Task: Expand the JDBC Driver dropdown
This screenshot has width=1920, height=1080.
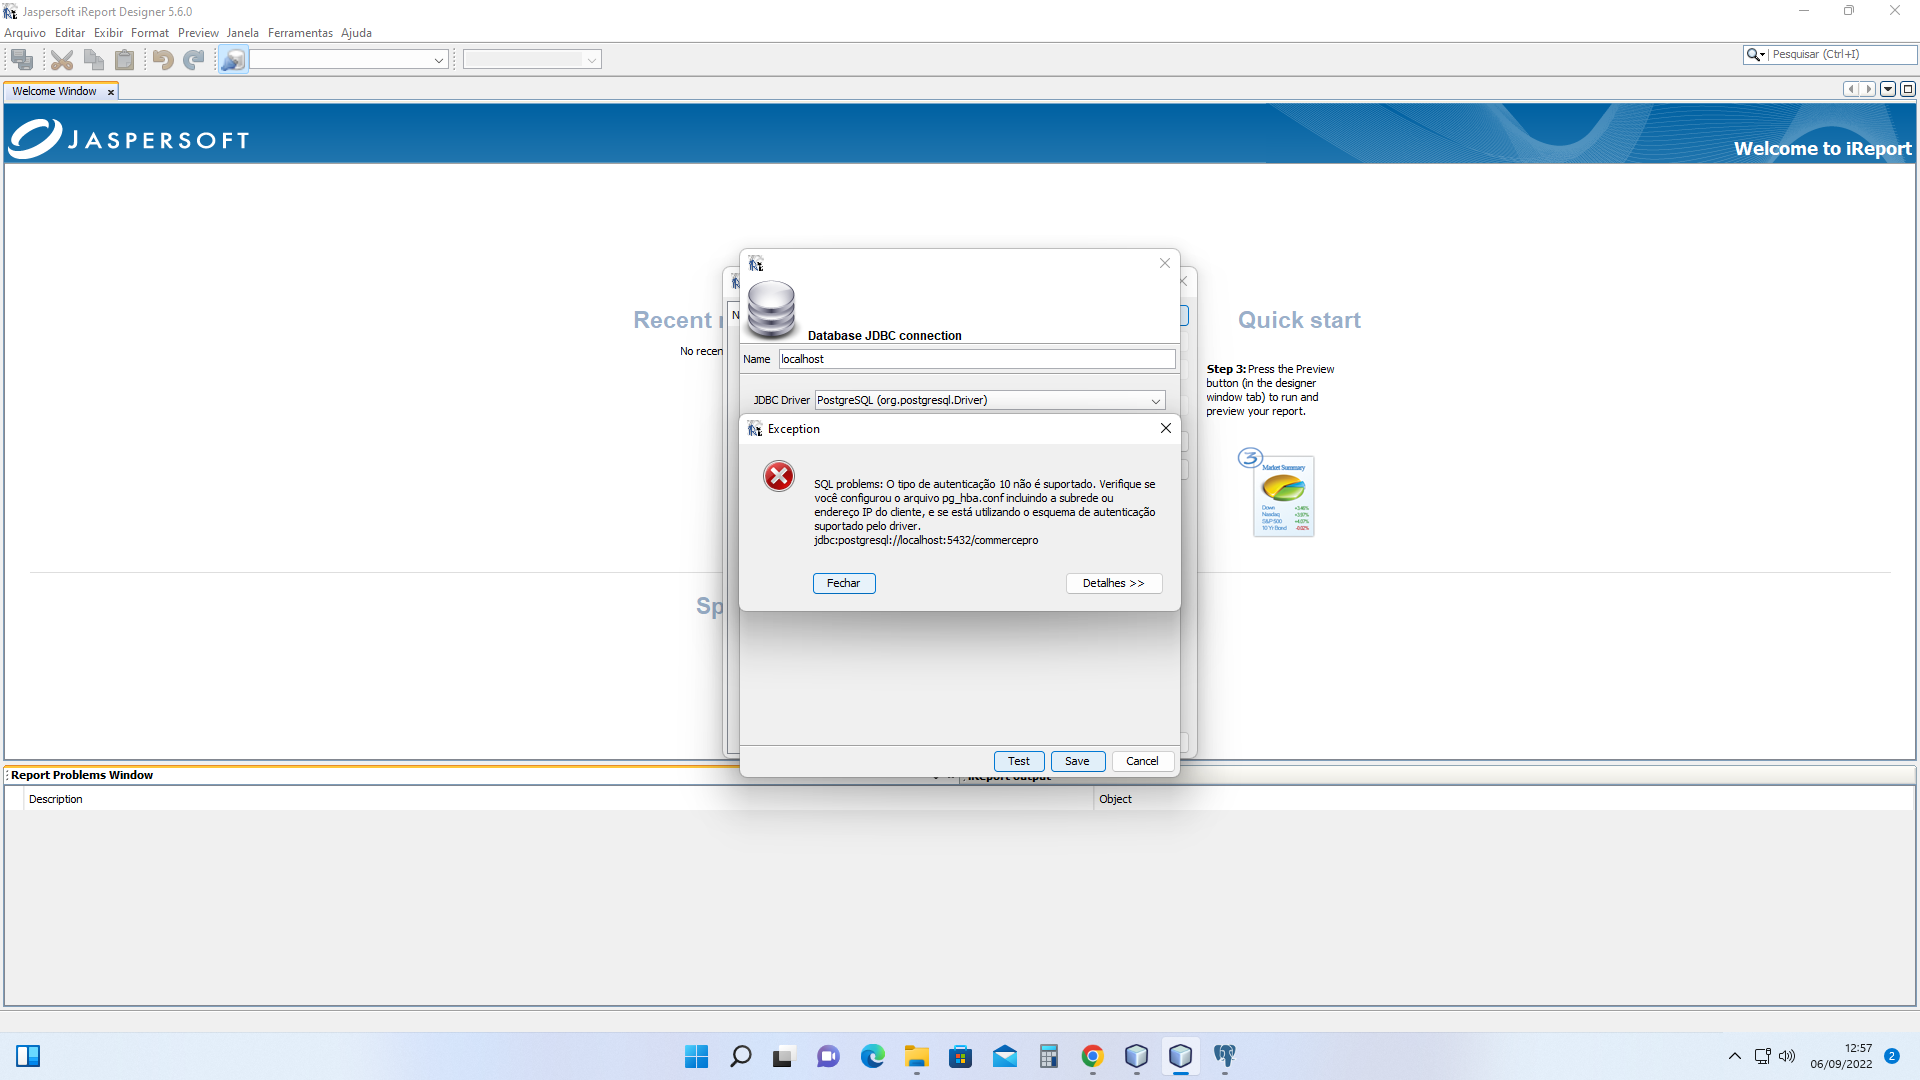Action: 1156,401
